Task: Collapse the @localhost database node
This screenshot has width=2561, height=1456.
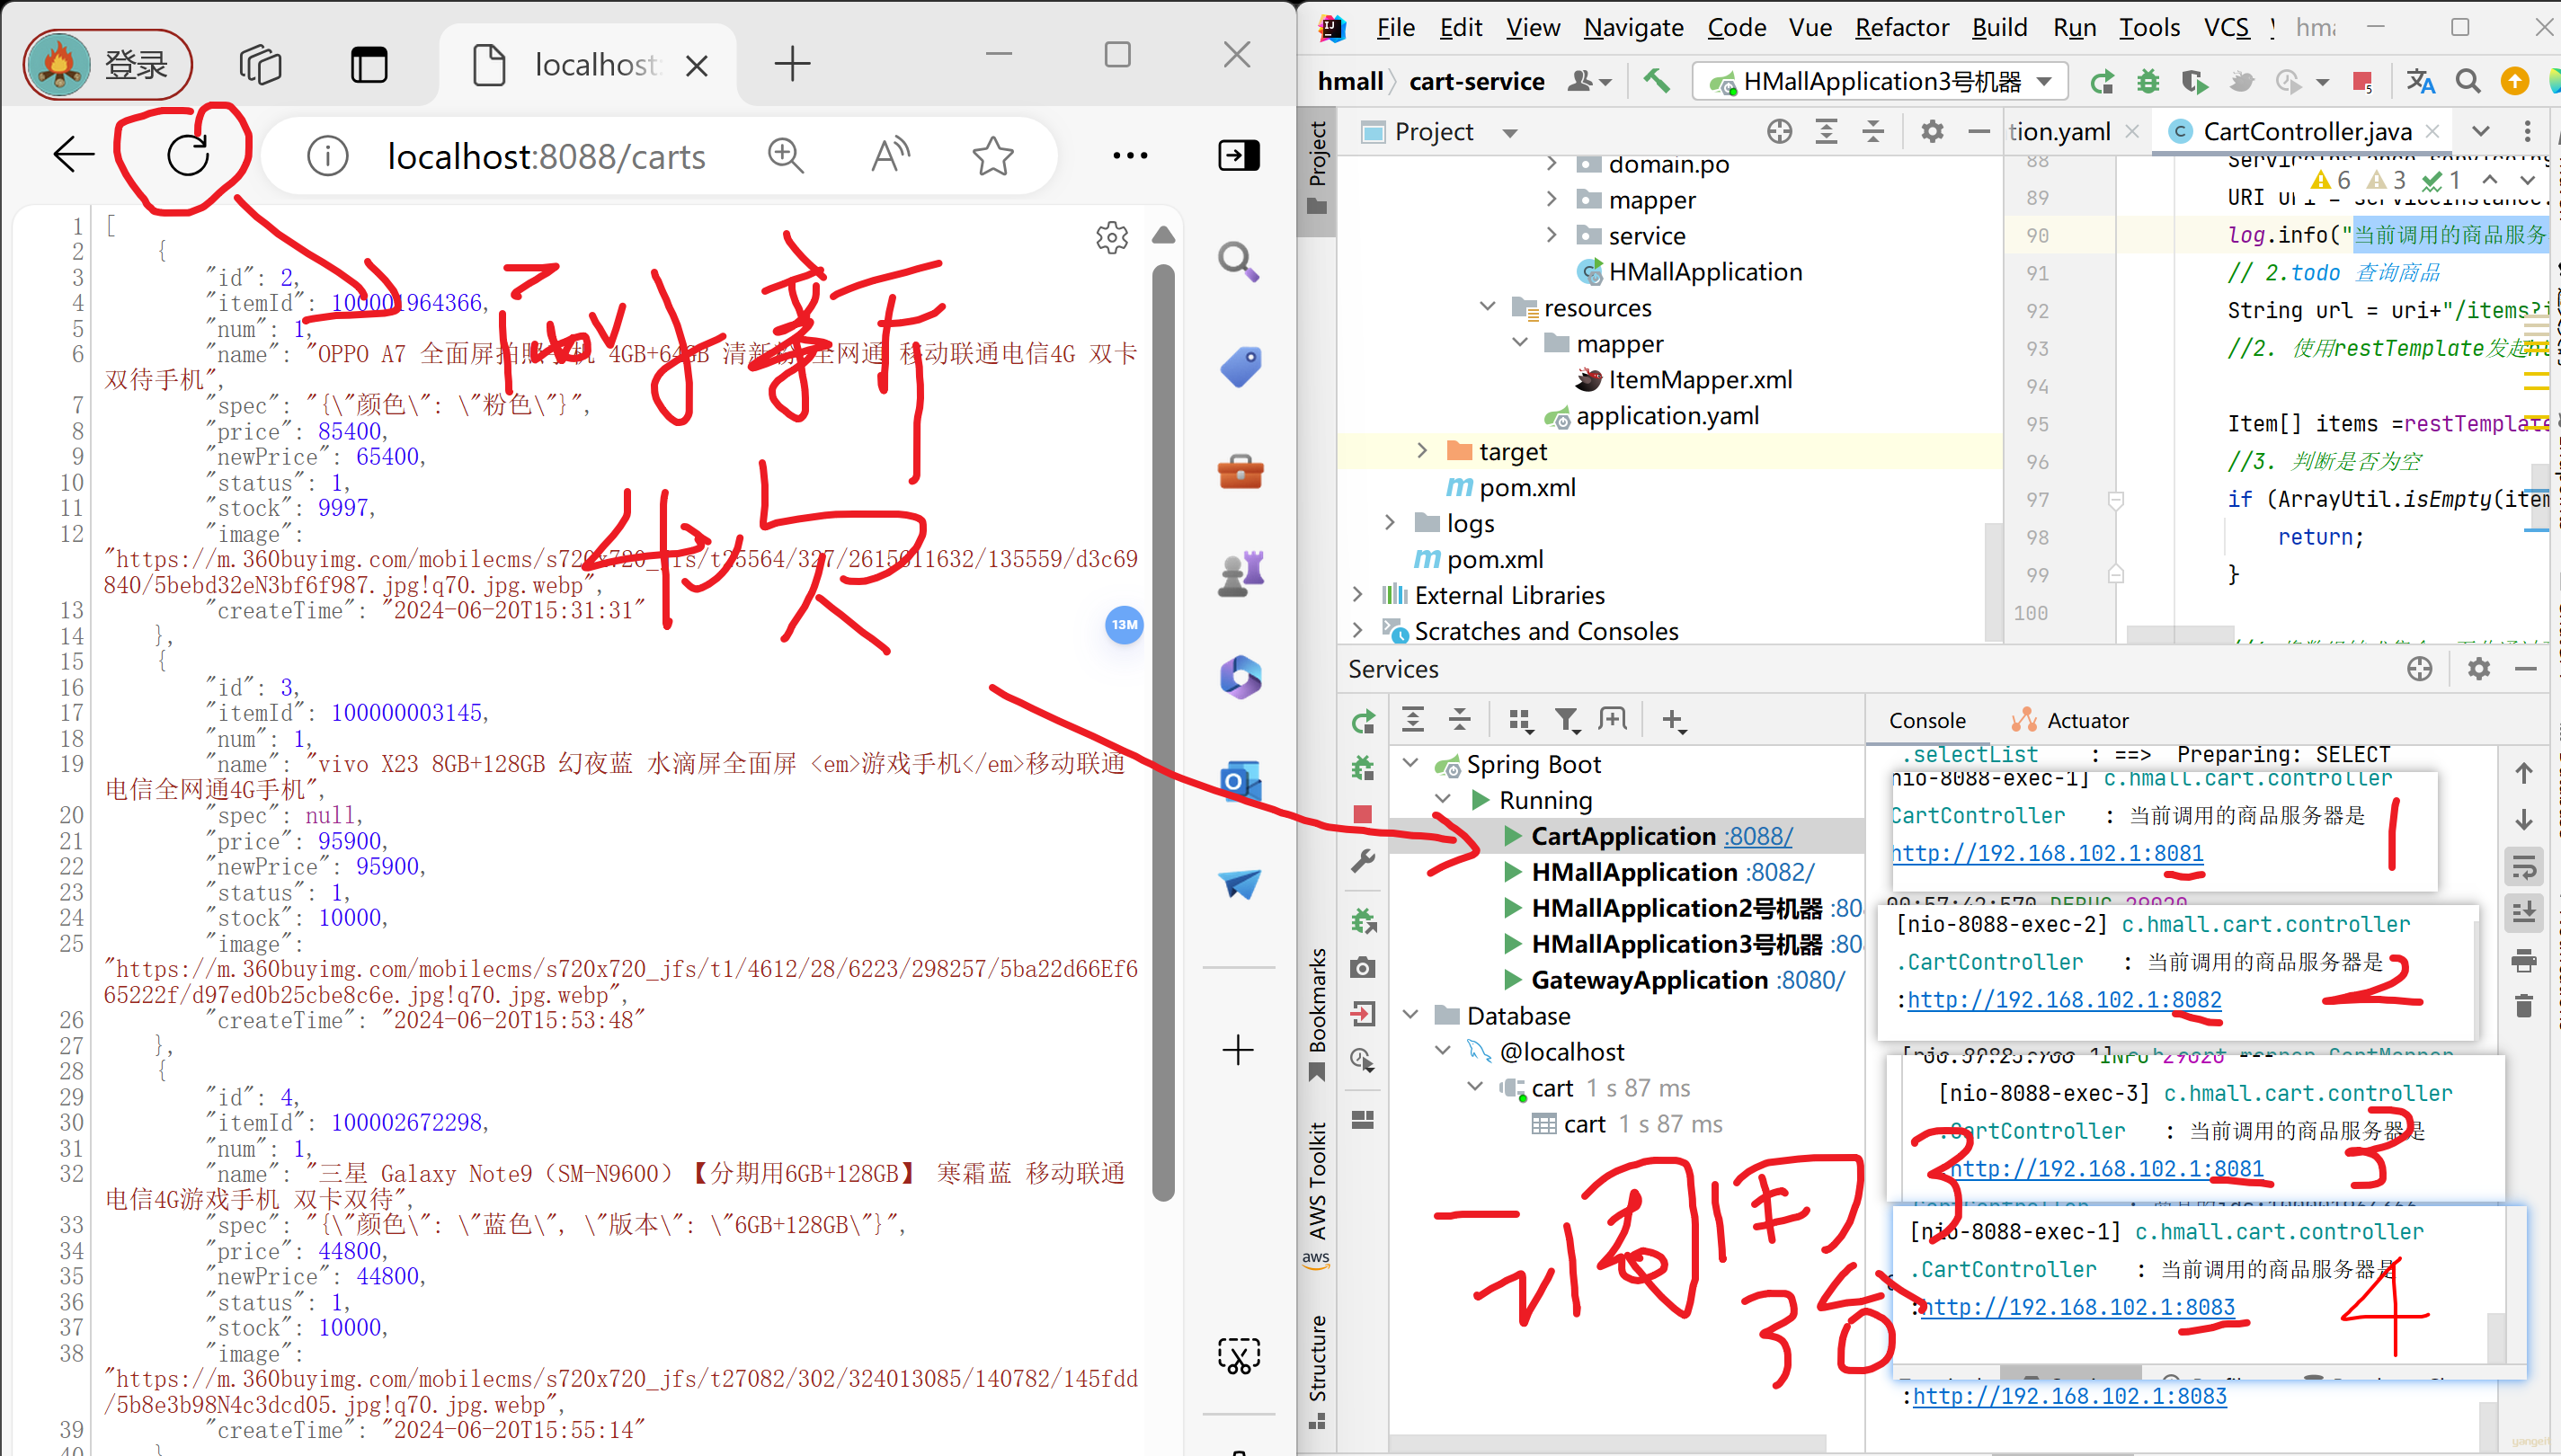Action: point(1443,1051)
